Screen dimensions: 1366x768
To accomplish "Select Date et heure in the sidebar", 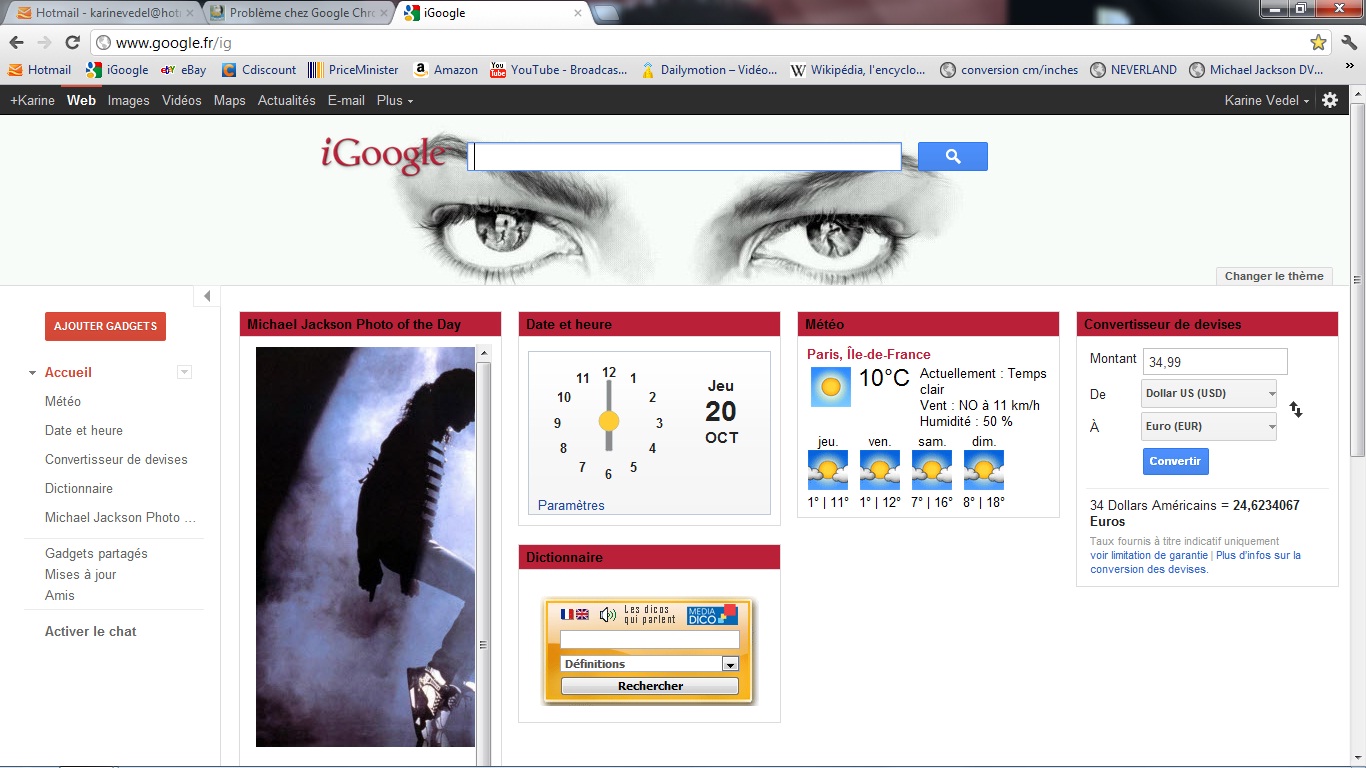I will point(84,430).
